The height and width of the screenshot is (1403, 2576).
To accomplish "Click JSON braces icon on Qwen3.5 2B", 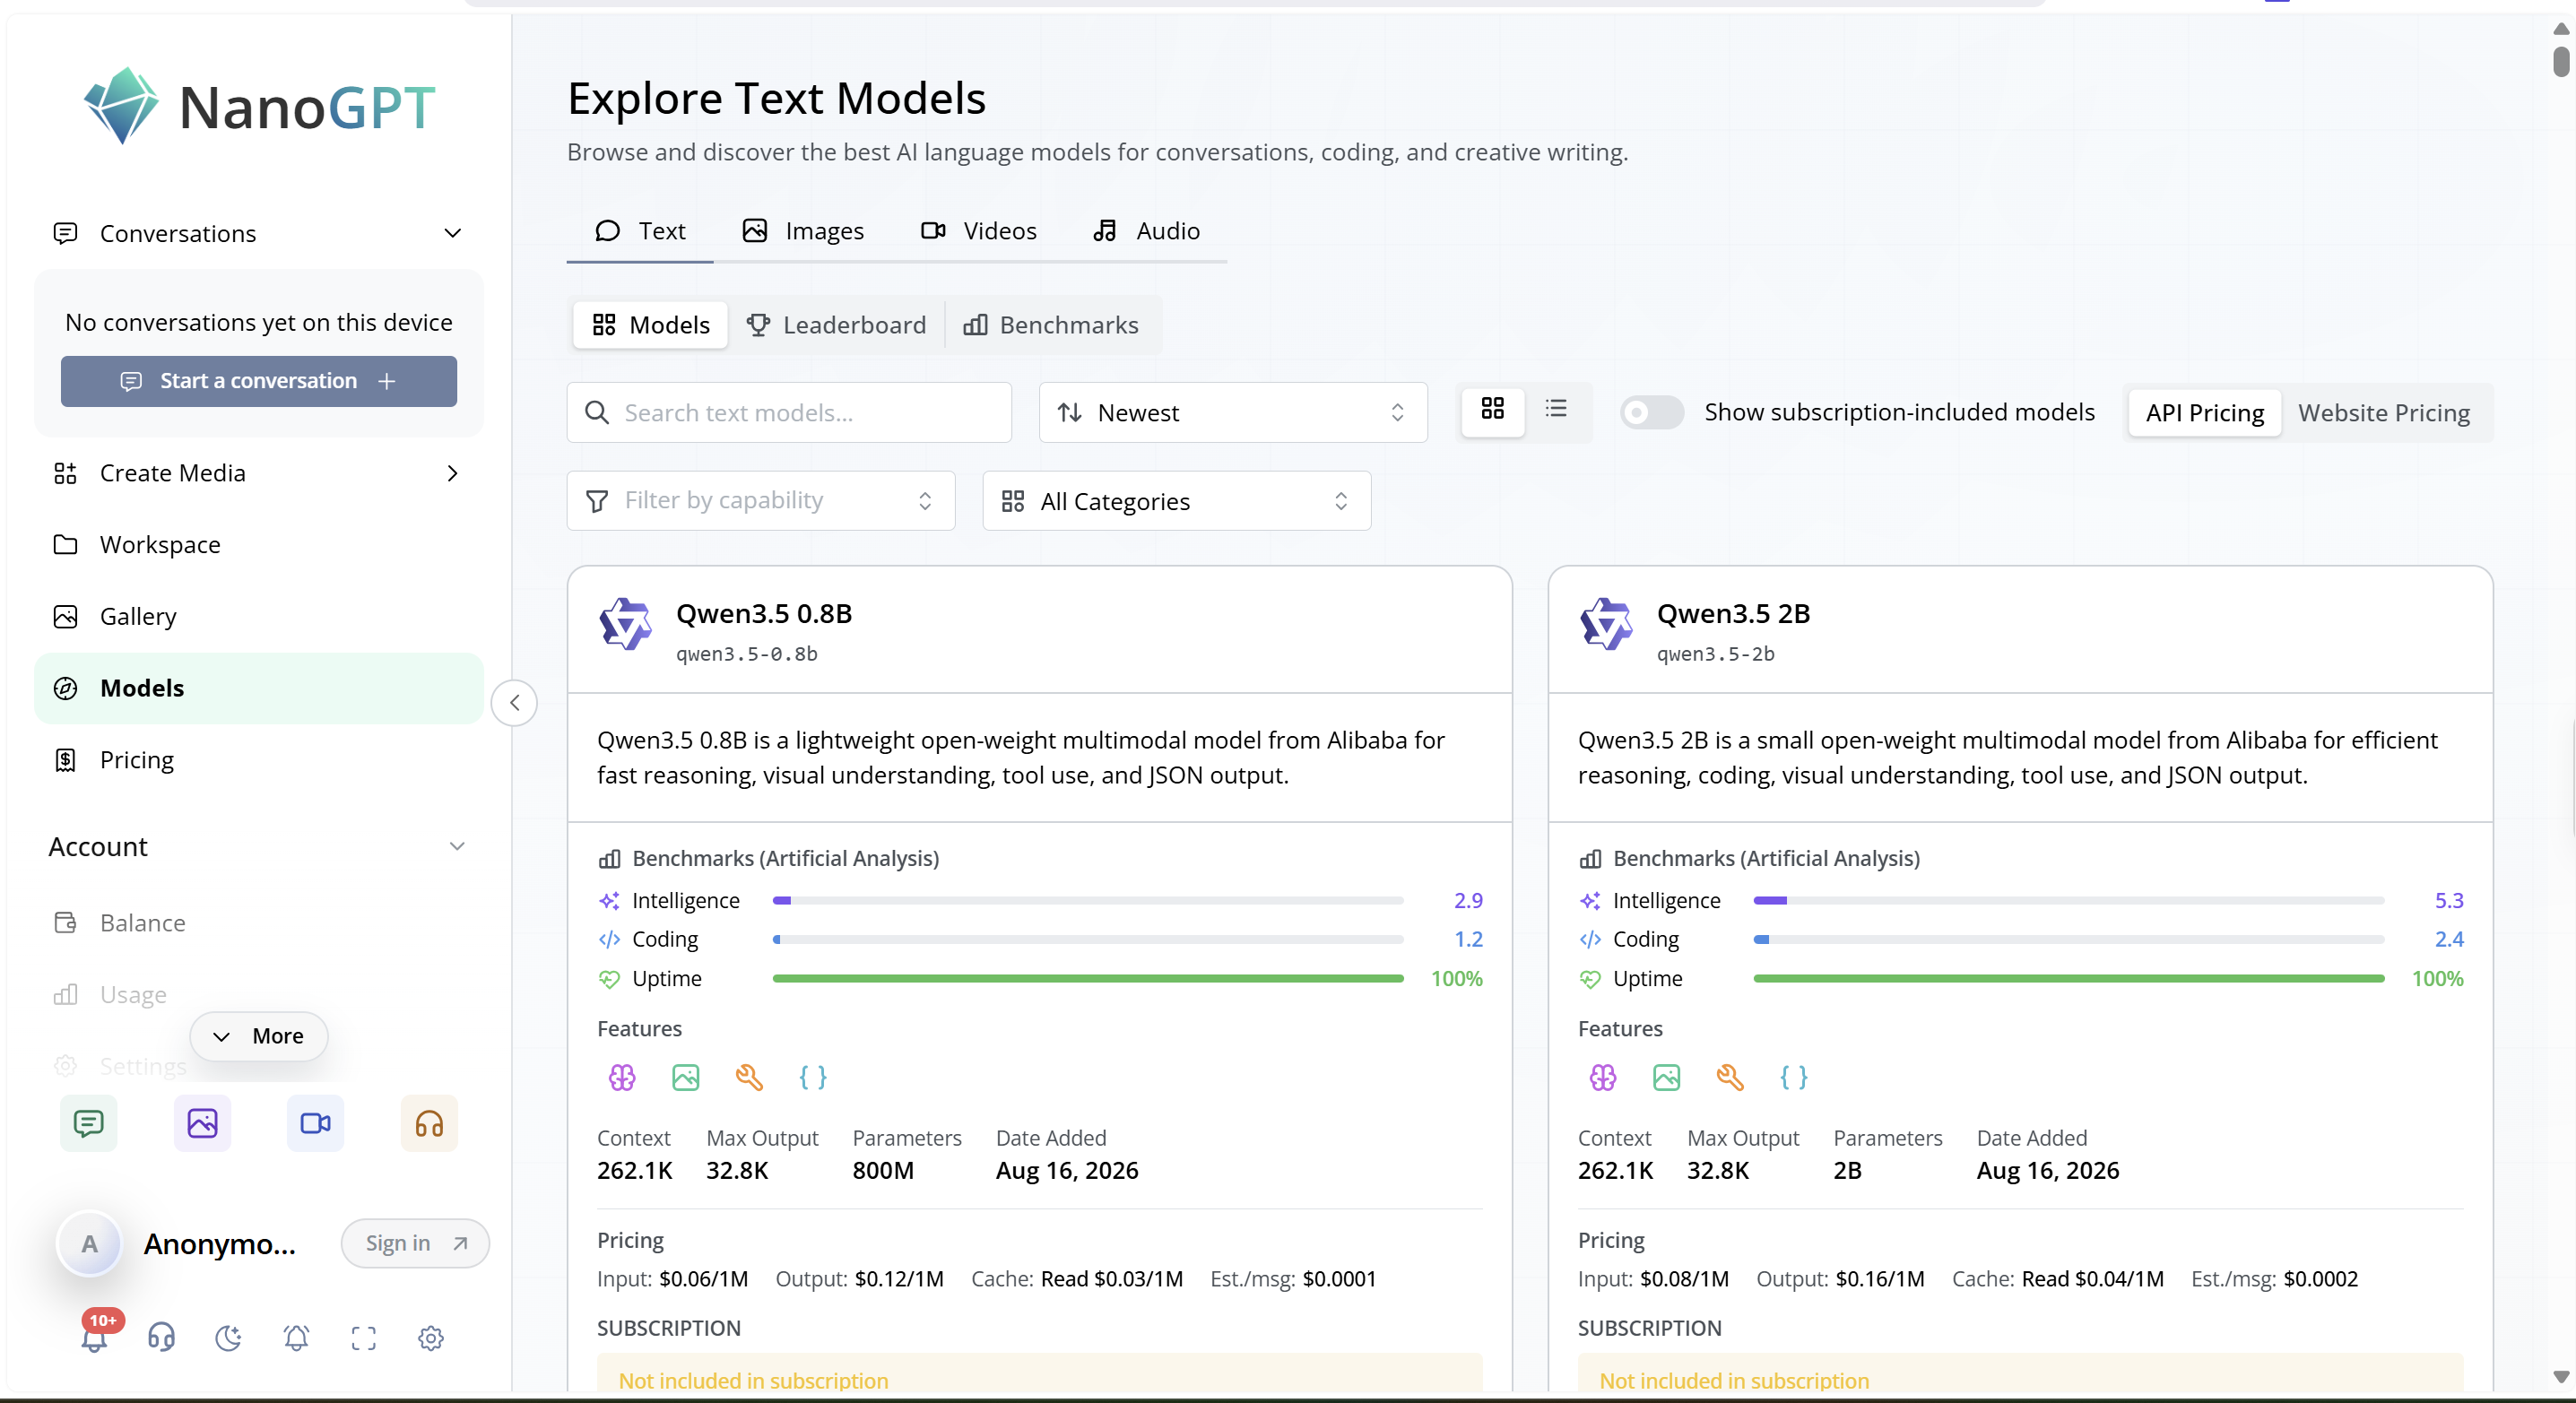I will (x=1794, y=1077).
